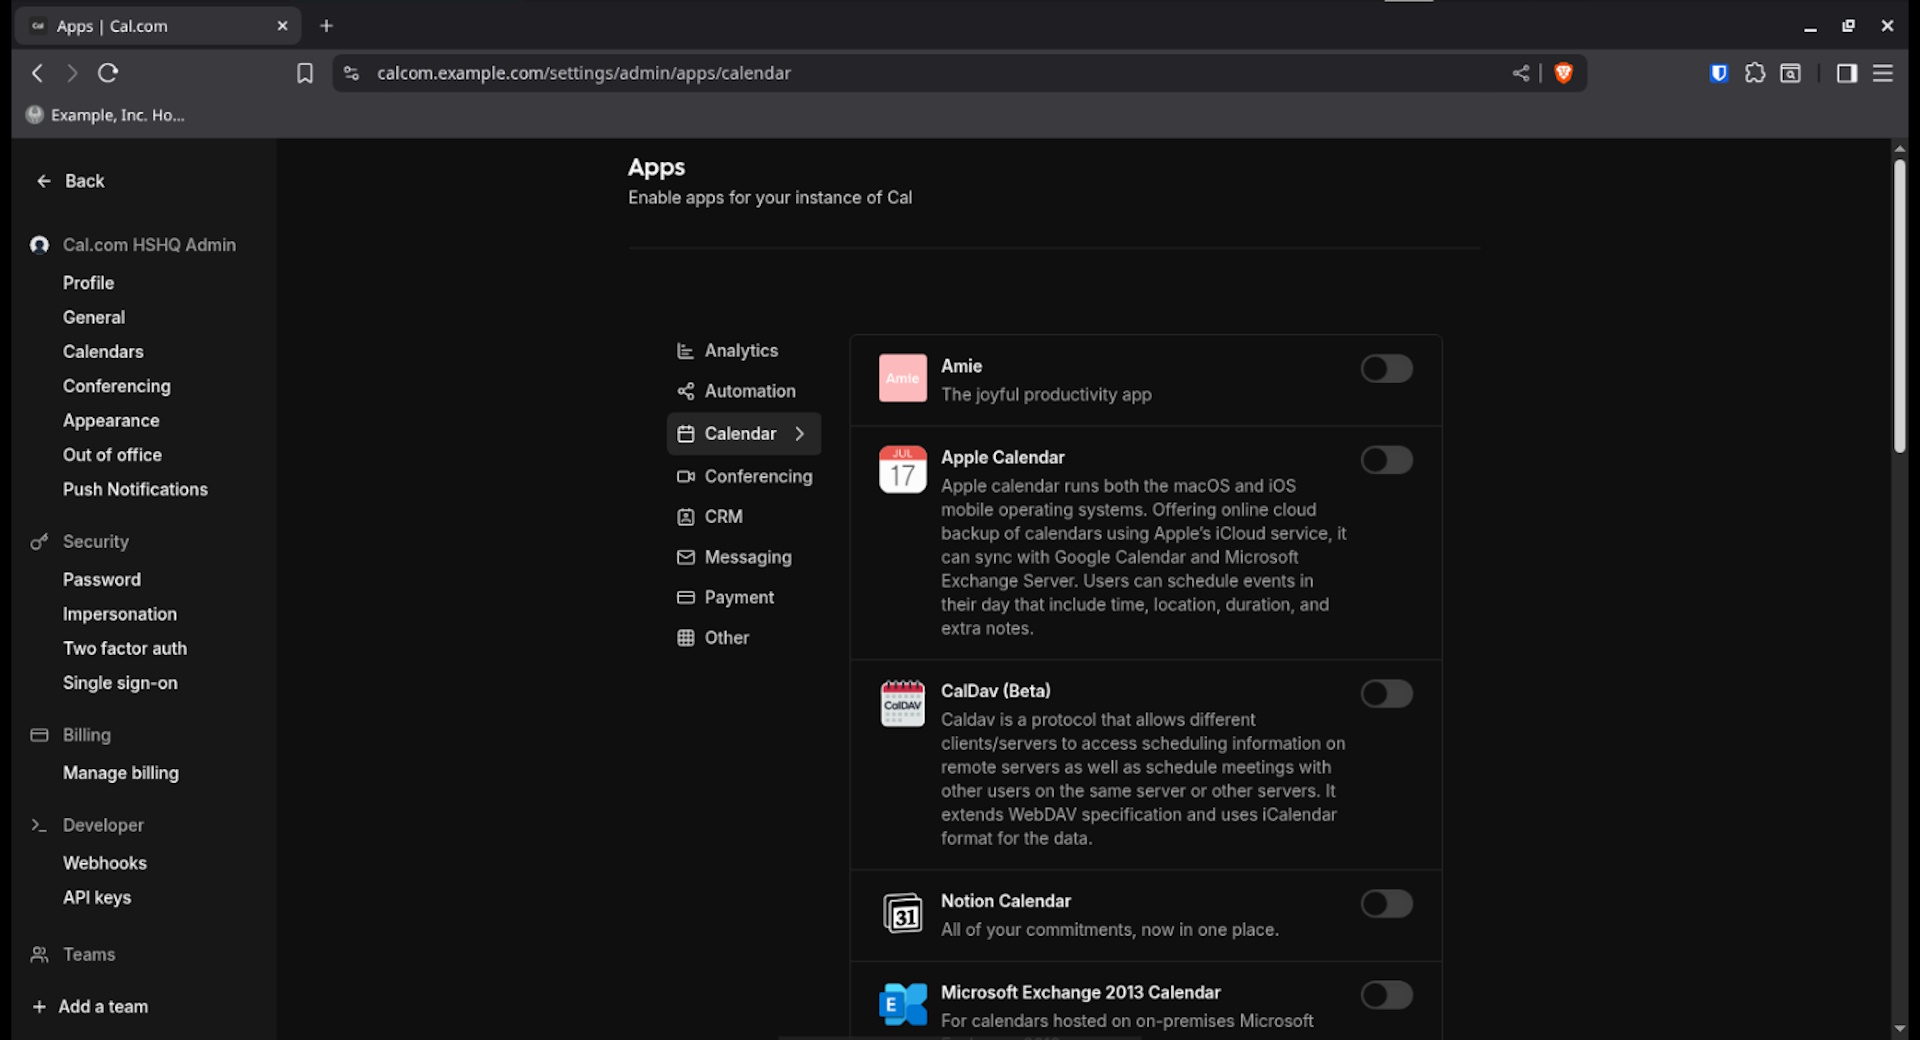This screenshot has height=1040, width=1920.
Task: Click the Microsoft Exchange app icon
Action: pos(902,1004)
